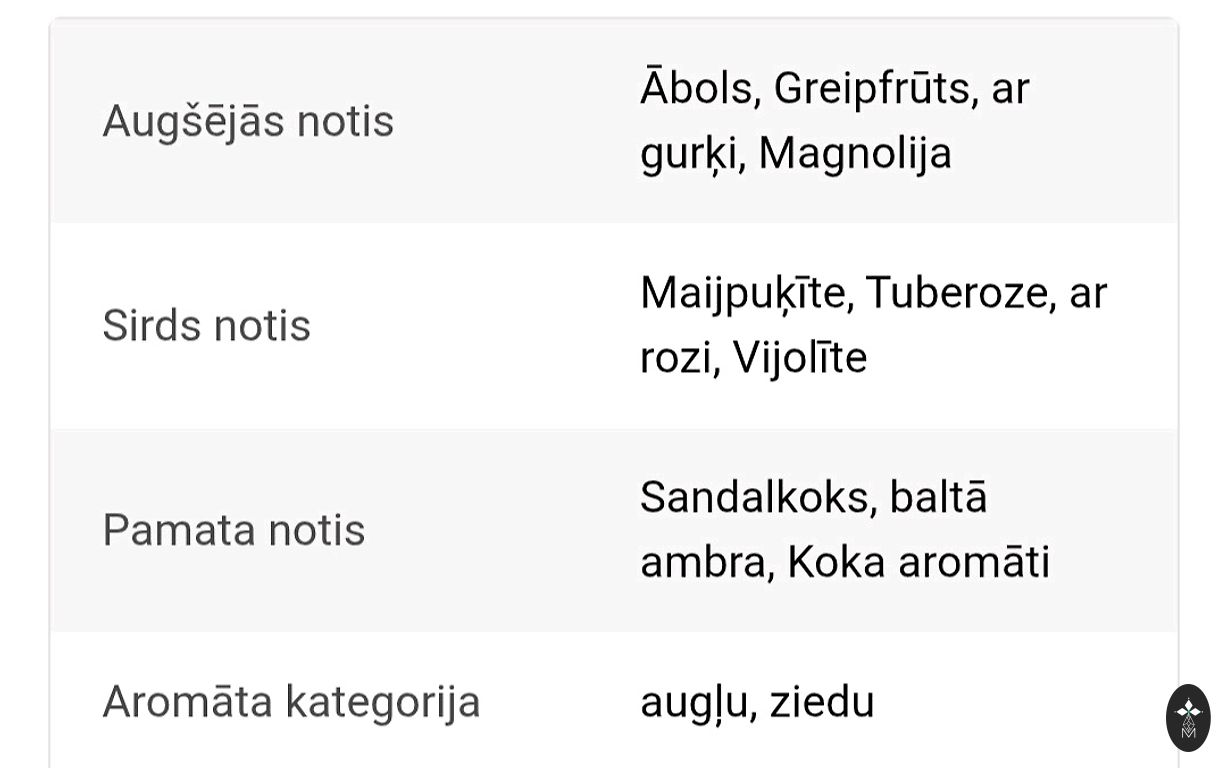This screenshot has width=1227, height=768.
Task: Click the "augļu" category value
Action: pyautogui.click(x=693, y=703)
